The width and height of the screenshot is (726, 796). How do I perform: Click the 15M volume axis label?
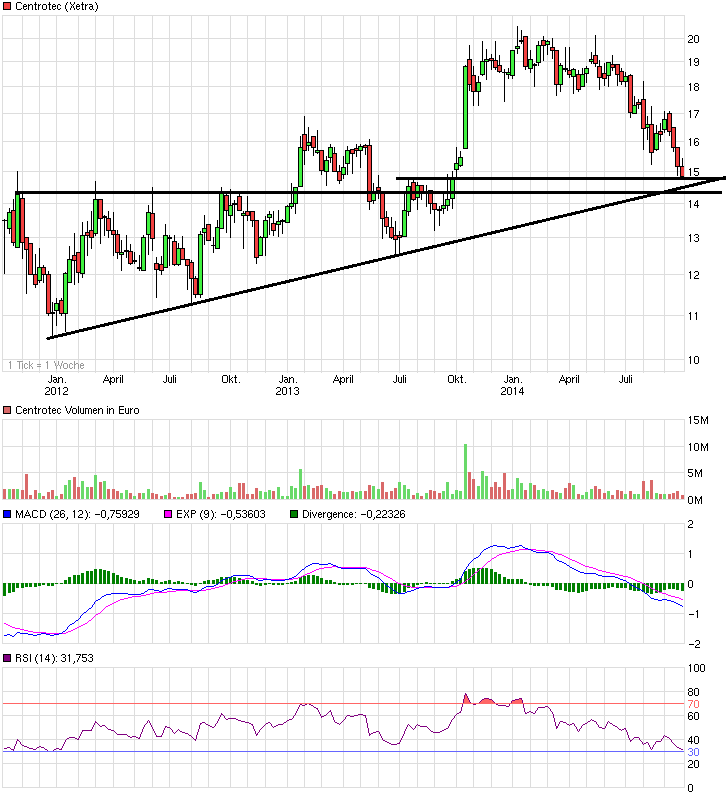coord(698,420)
